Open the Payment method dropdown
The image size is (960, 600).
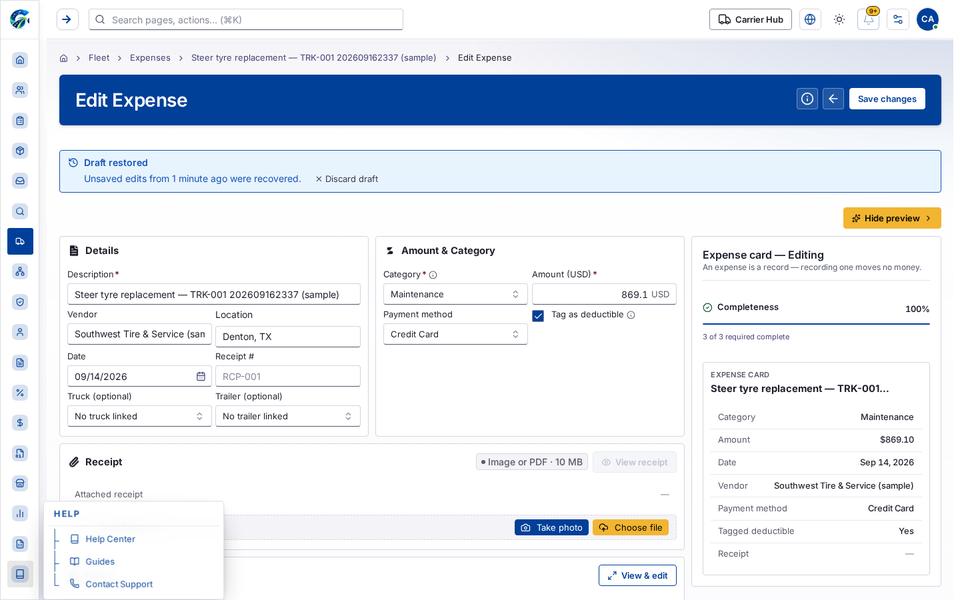455,334
